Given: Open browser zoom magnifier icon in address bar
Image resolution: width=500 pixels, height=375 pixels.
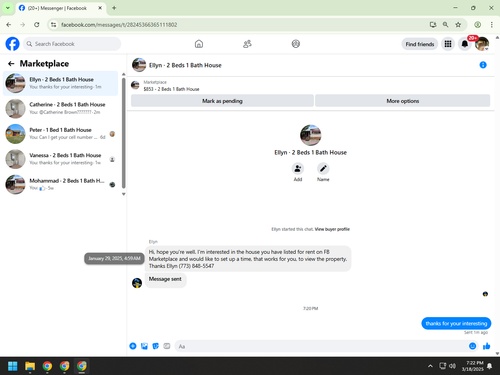Looking at the screenshot, I should point(446,25).
